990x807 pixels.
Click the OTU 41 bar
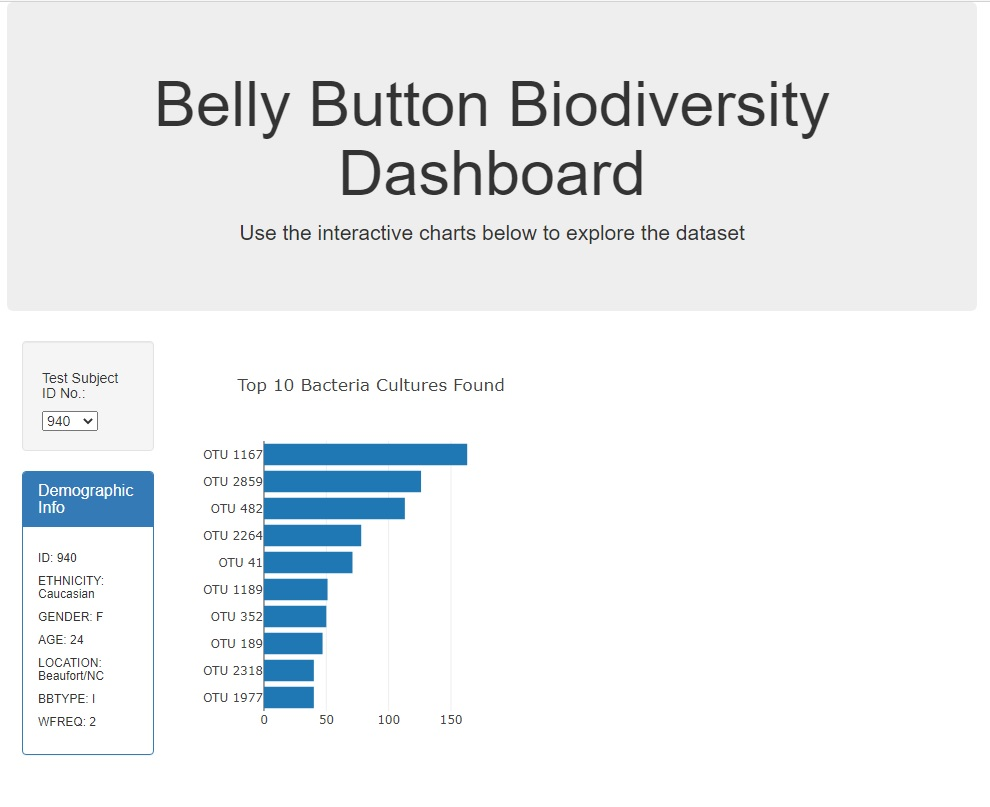(306, 562)
